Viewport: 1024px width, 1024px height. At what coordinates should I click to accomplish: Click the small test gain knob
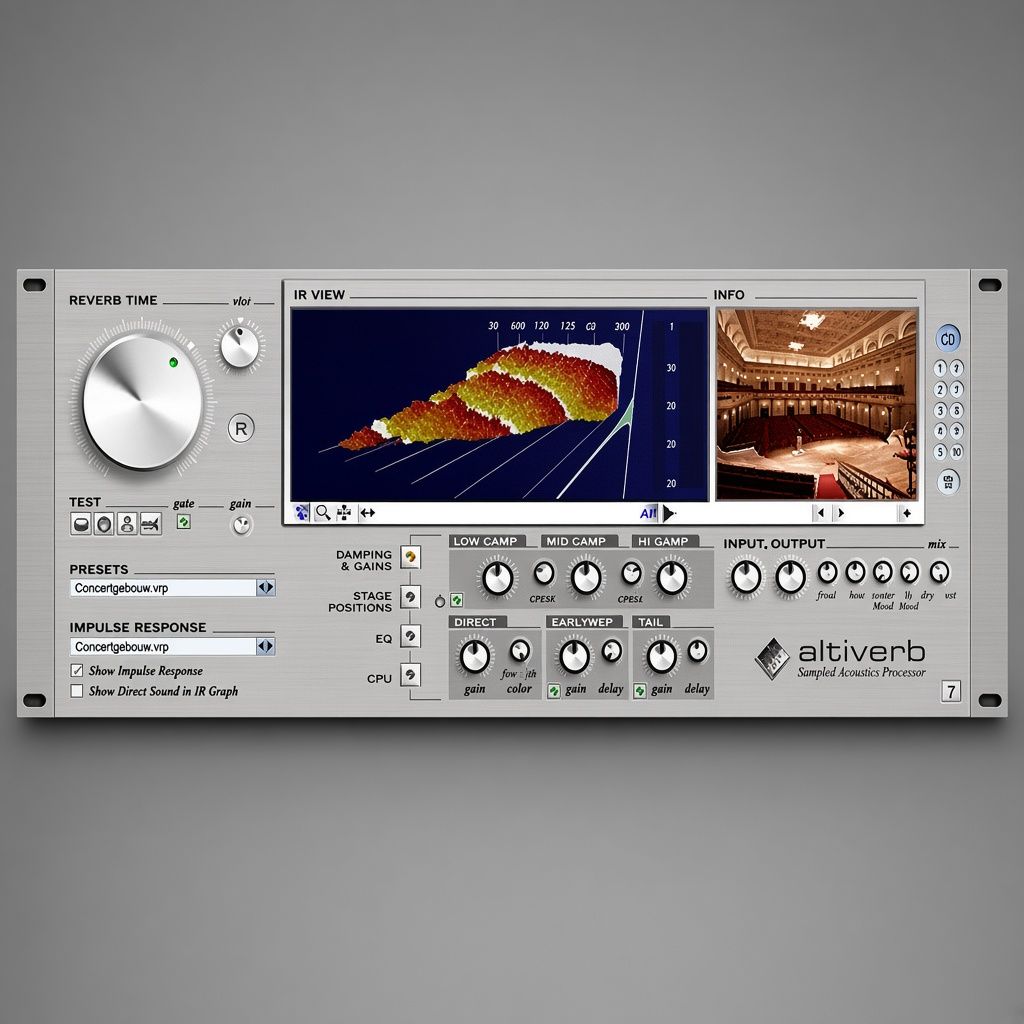(x=242, y=524)
